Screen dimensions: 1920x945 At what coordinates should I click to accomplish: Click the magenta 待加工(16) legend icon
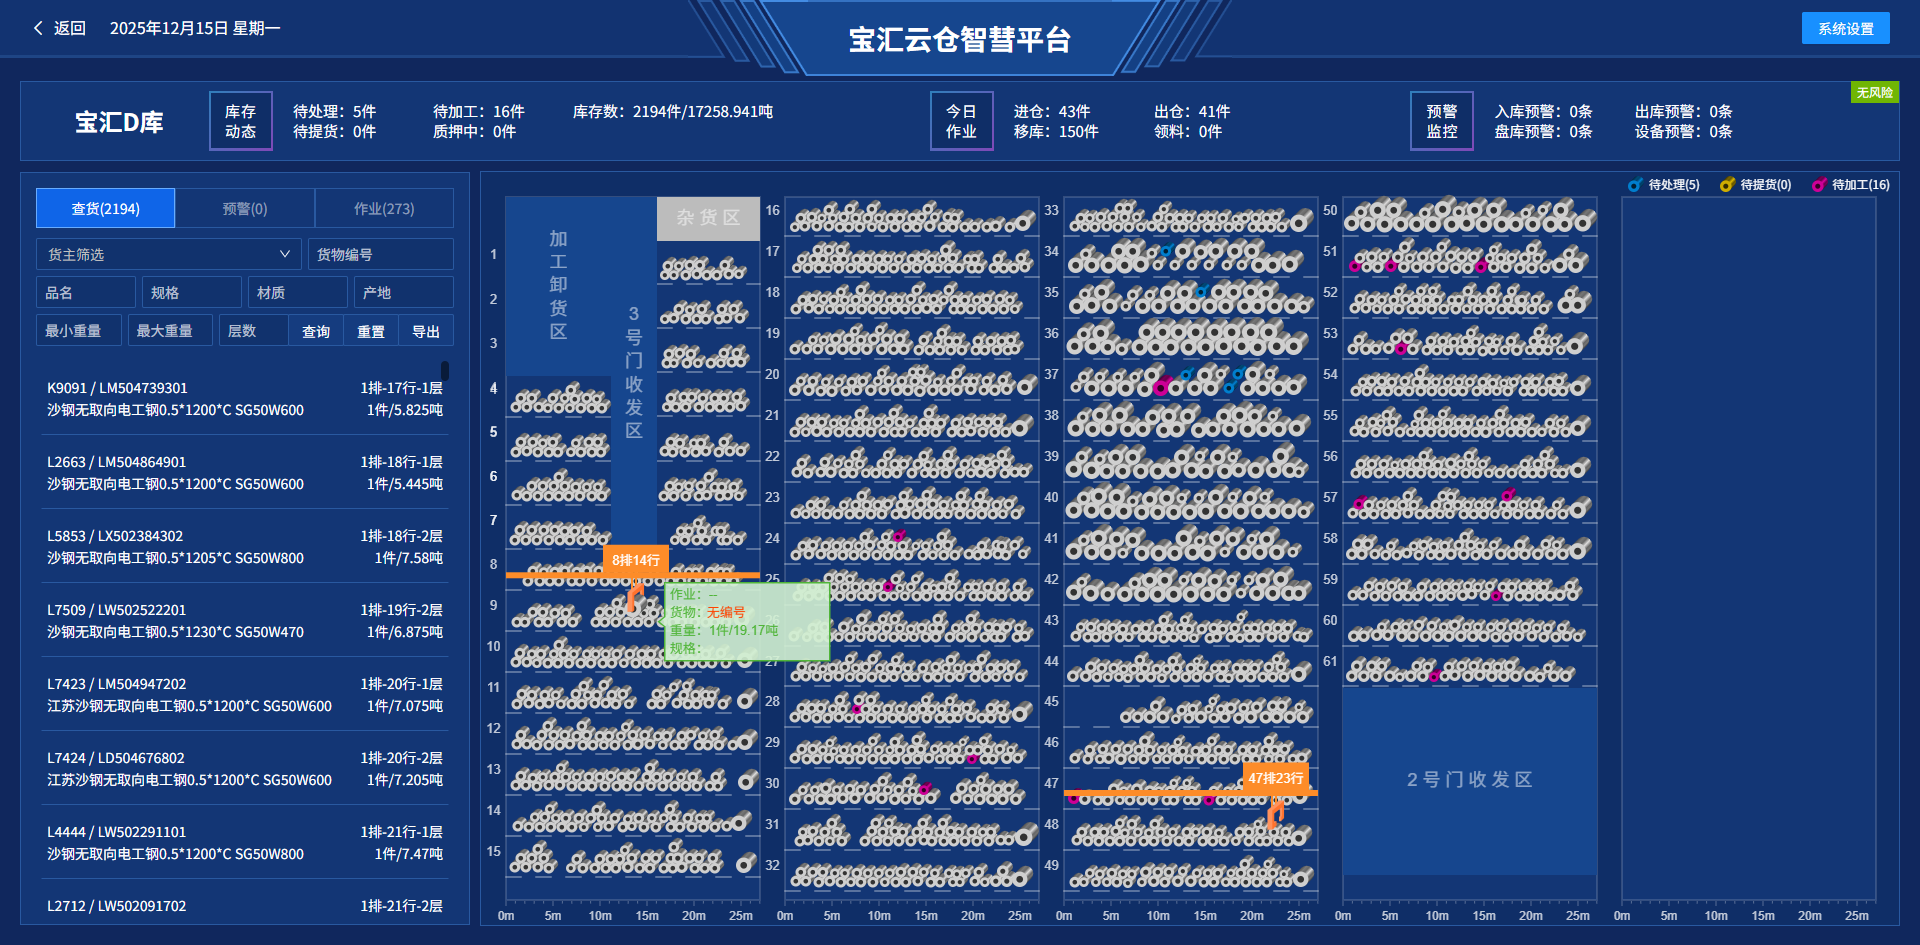[1818, 185]
